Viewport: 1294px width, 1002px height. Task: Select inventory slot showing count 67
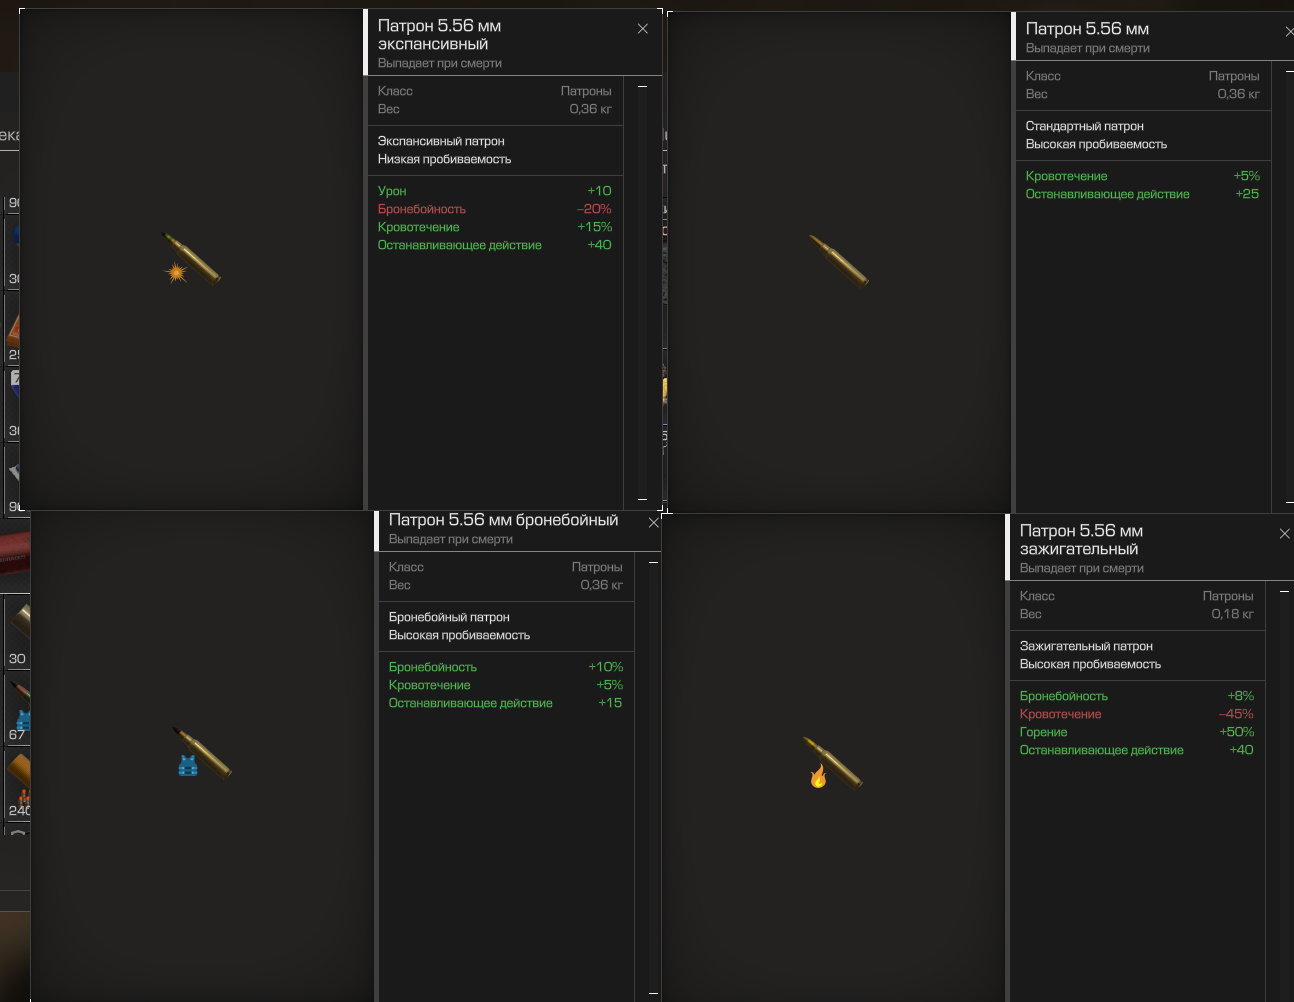18,709
